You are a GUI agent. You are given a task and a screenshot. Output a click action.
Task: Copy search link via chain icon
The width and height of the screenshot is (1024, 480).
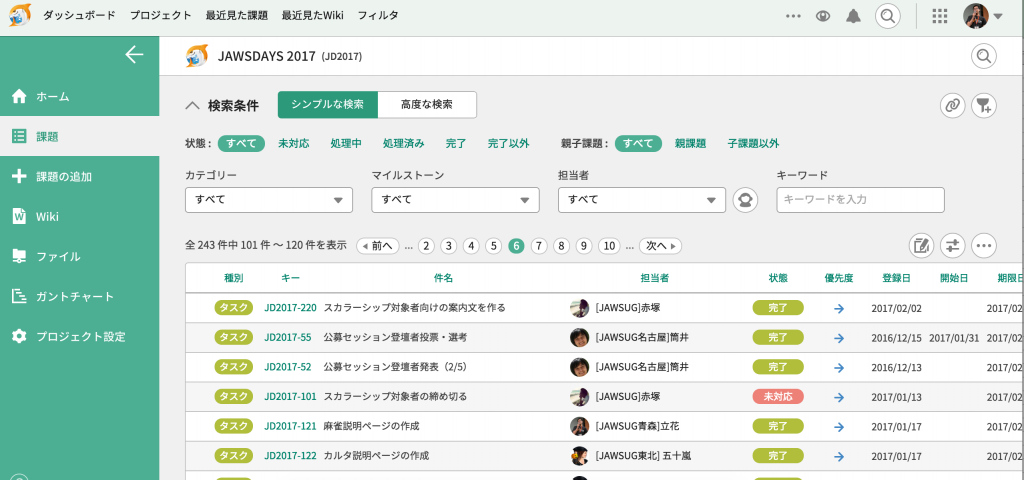point(953,105)
